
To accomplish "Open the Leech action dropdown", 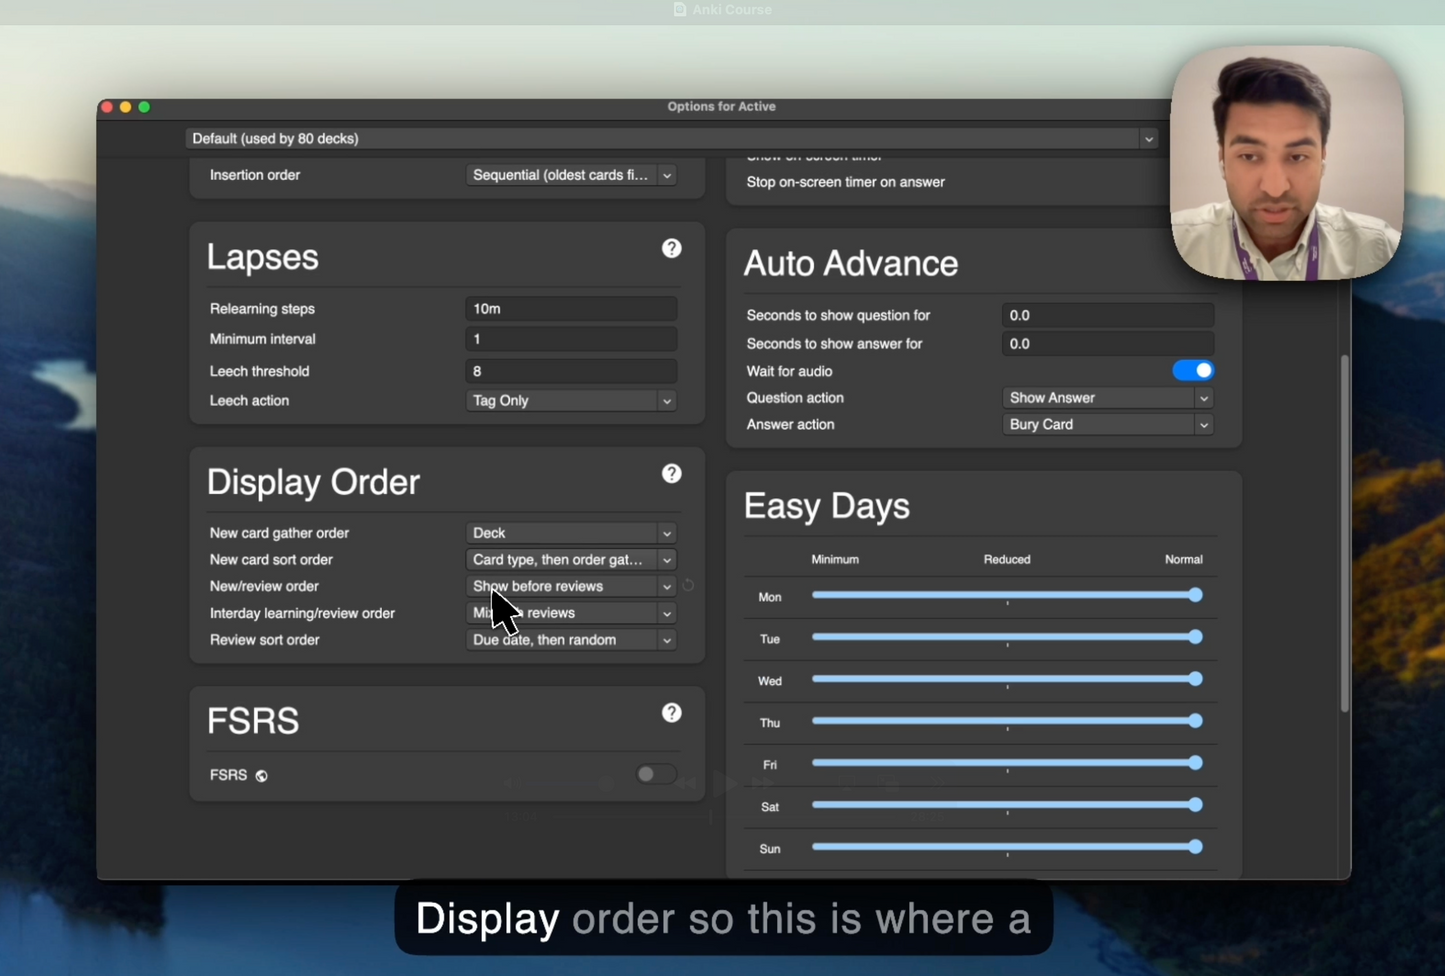I will pyautogui.click(x=570, y=401).
